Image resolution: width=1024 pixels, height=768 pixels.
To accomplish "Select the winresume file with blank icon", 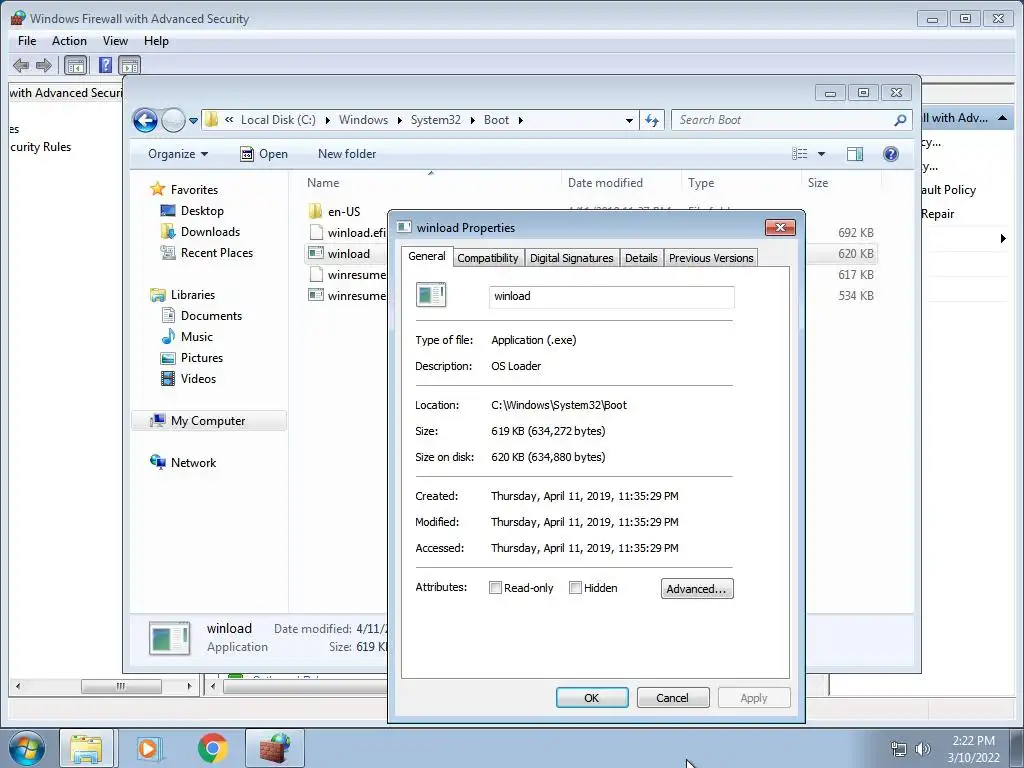I will [316, 274].
